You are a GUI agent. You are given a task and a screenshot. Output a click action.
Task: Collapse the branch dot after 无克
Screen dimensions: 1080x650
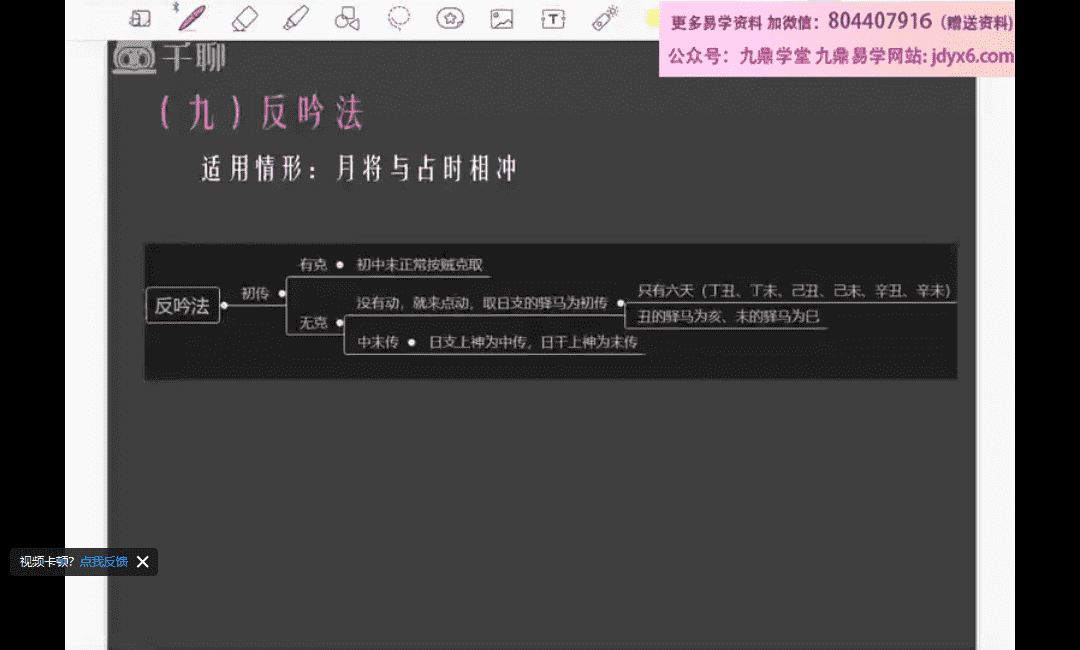(340, 322)
